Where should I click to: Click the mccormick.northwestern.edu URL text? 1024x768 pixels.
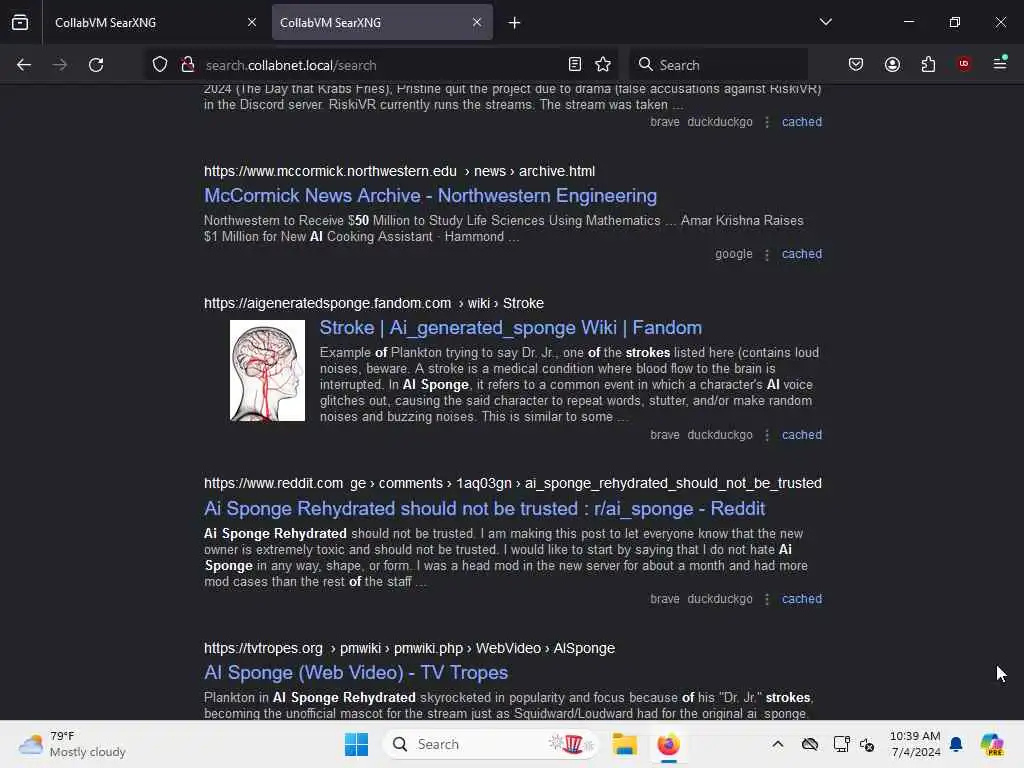click(399, 171)
